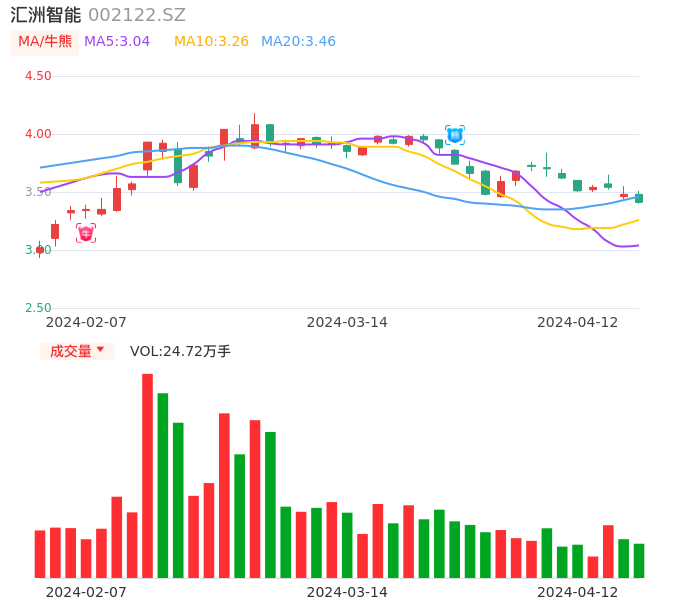Click the red triangle beside 成交量

click(x=100, y=350)
